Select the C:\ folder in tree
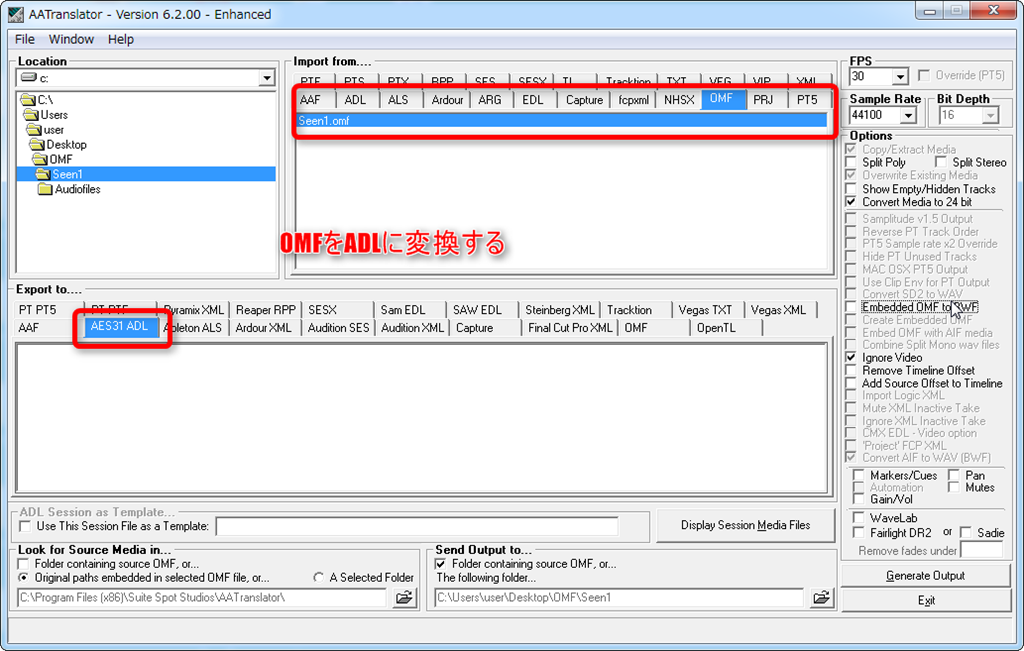This screenshot has width=1024, height=651. point(37,100)
